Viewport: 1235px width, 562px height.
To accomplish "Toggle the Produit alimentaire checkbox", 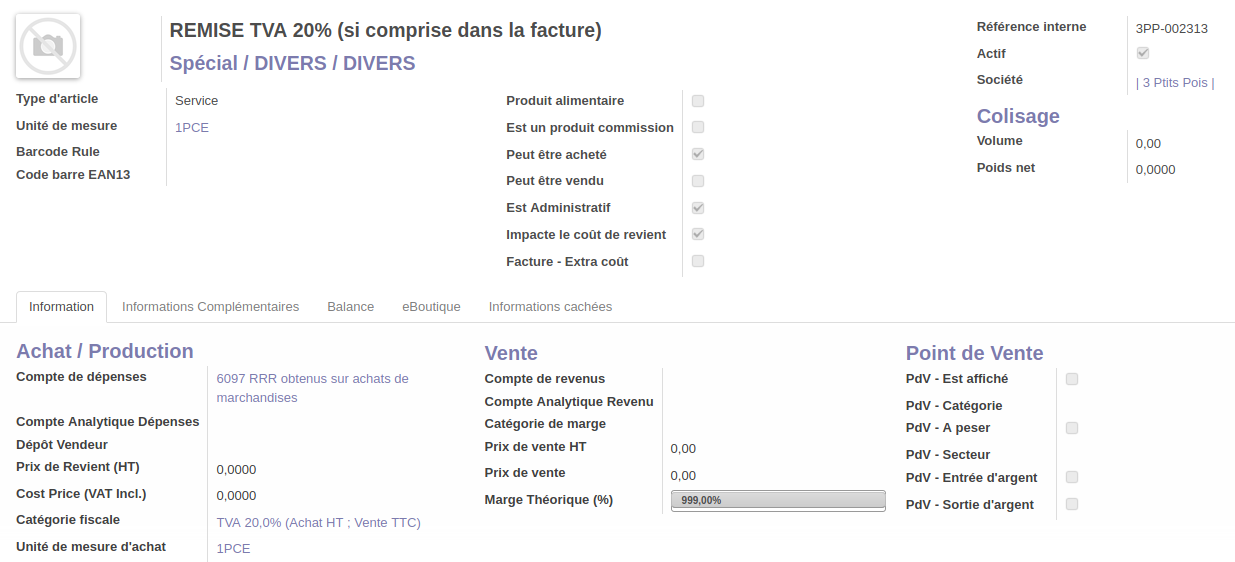I will (698, 101).
